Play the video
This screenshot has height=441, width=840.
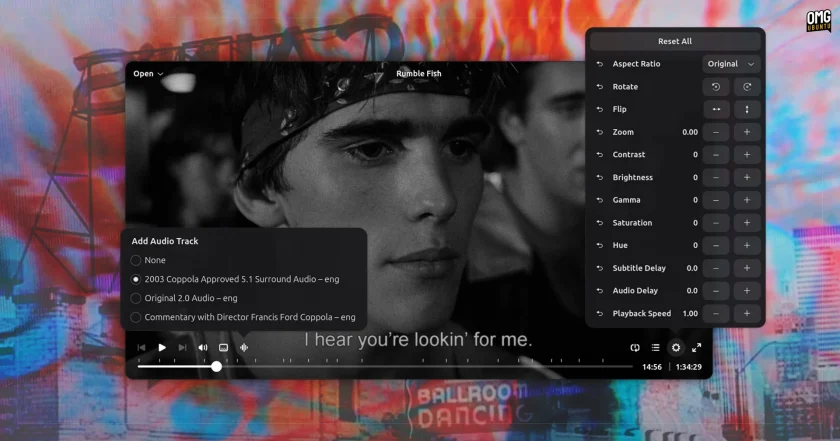[162, 348]
